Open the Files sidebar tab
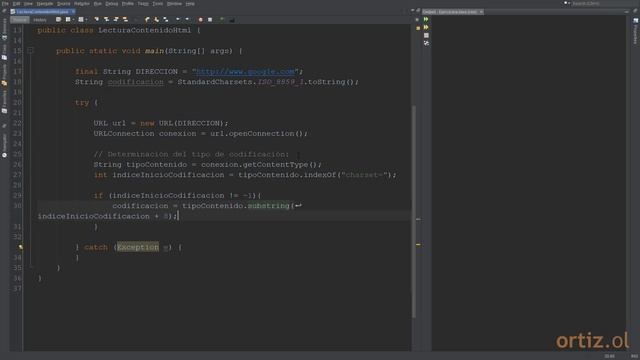The width and height of the screenshot is (640, 360). point(4,52)
